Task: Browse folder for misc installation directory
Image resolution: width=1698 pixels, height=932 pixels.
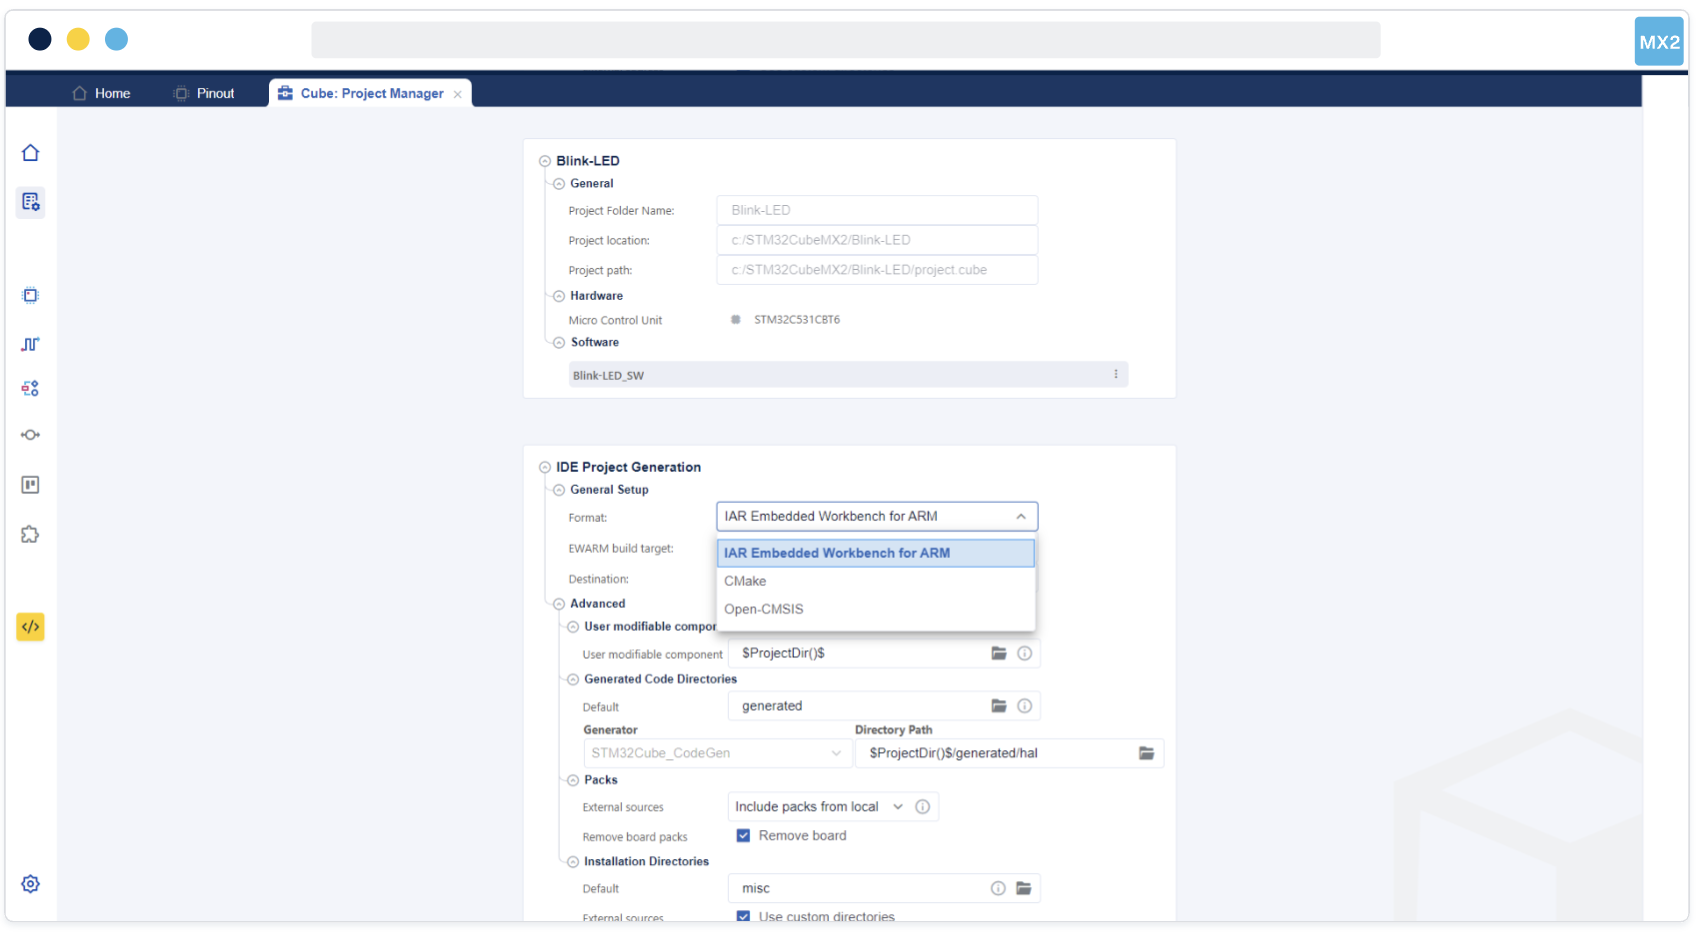Action: [1023, 888]
